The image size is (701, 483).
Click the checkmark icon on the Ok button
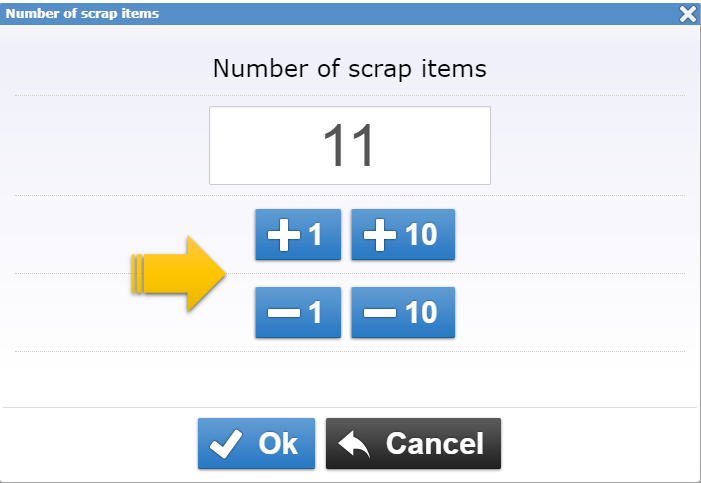pyautogui.click(x=228, y=444)
